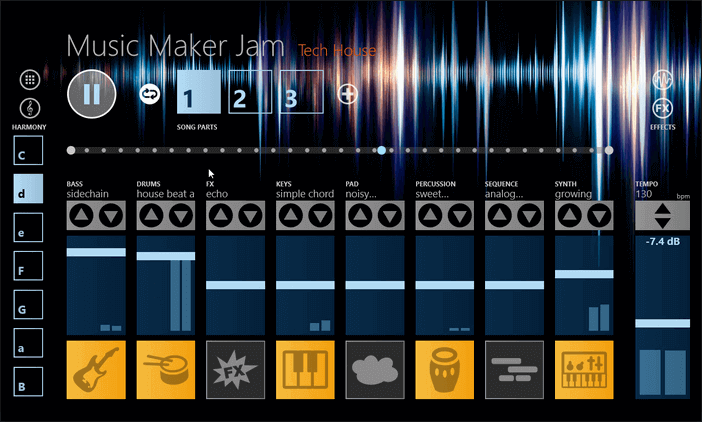
Task: Click the Bass volume fader handle
Action: pyautogui.click(x=96, y=252)
